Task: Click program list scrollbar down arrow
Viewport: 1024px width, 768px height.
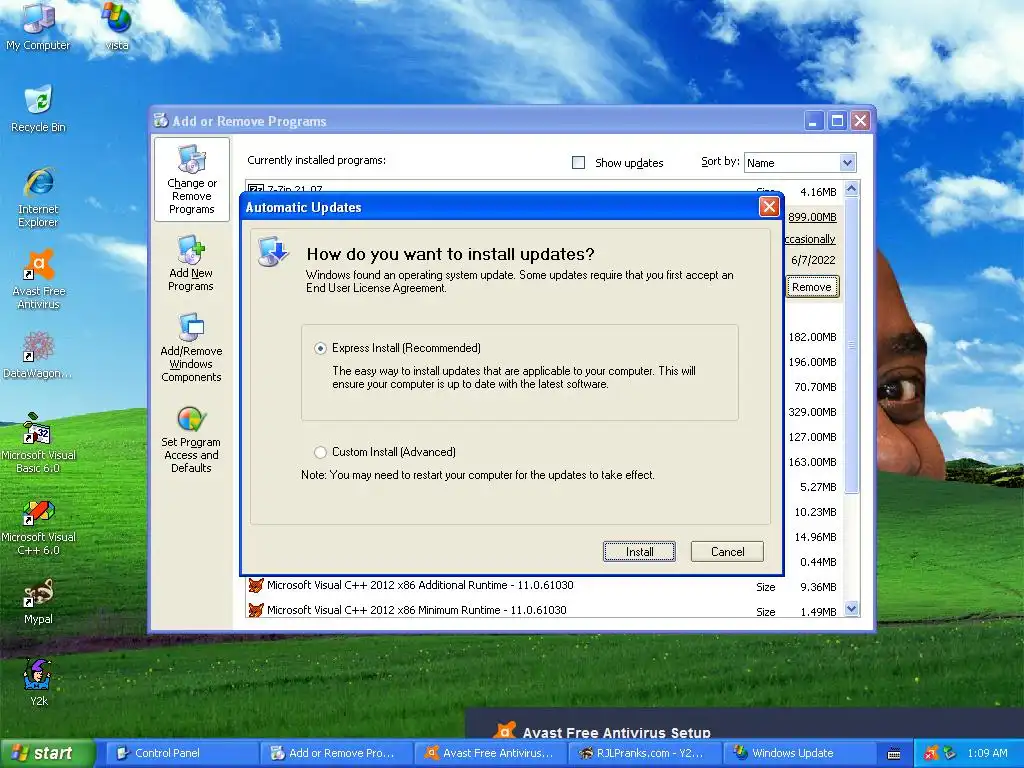Action: [852, 609]
